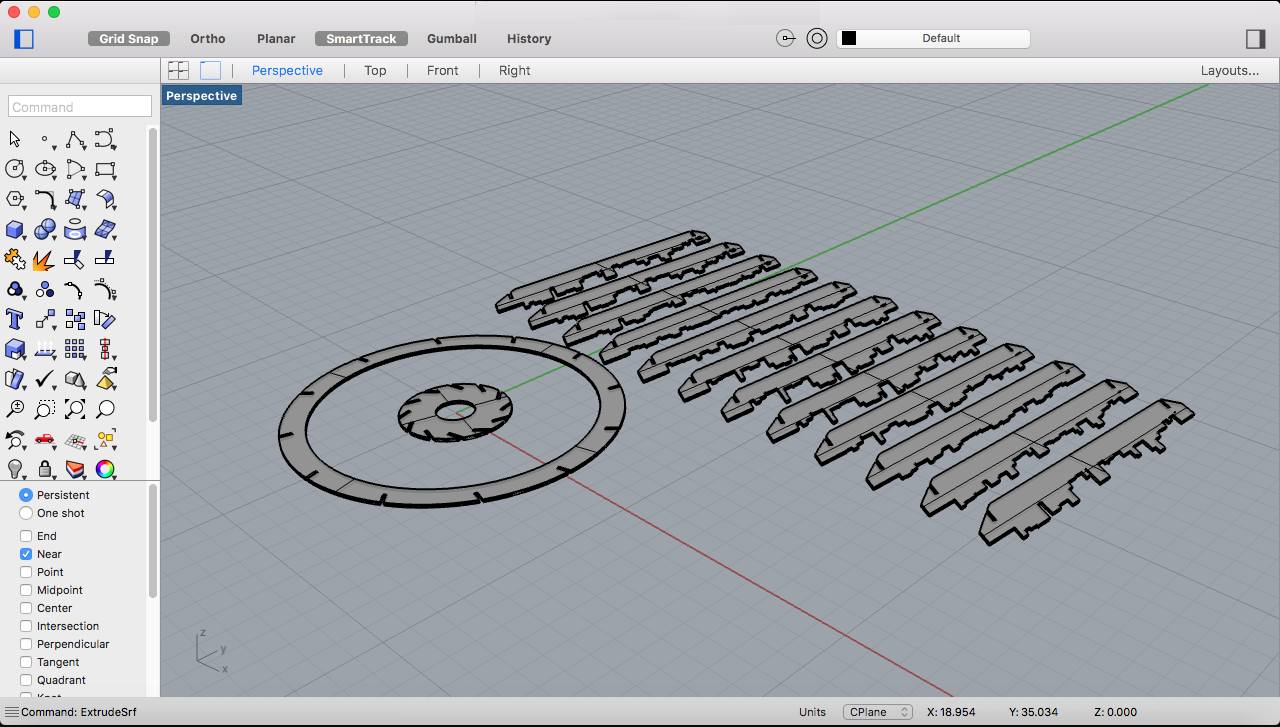Toggle the left sidebar panel icon
This screenshot has height=727, width=1280.
coord(24,39)
